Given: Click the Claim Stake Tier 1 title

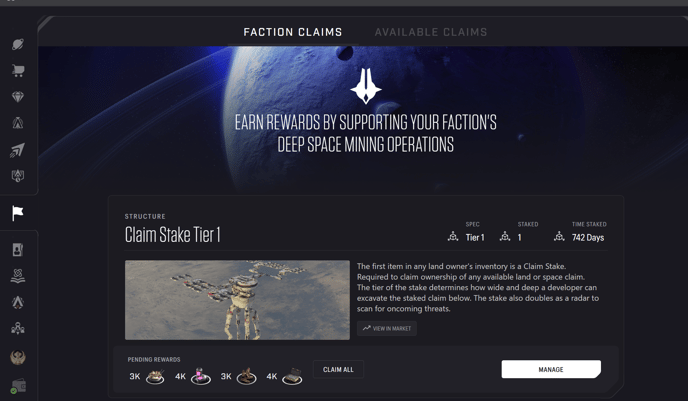Looking at the screenshot, I should click(x=172, y=235).
